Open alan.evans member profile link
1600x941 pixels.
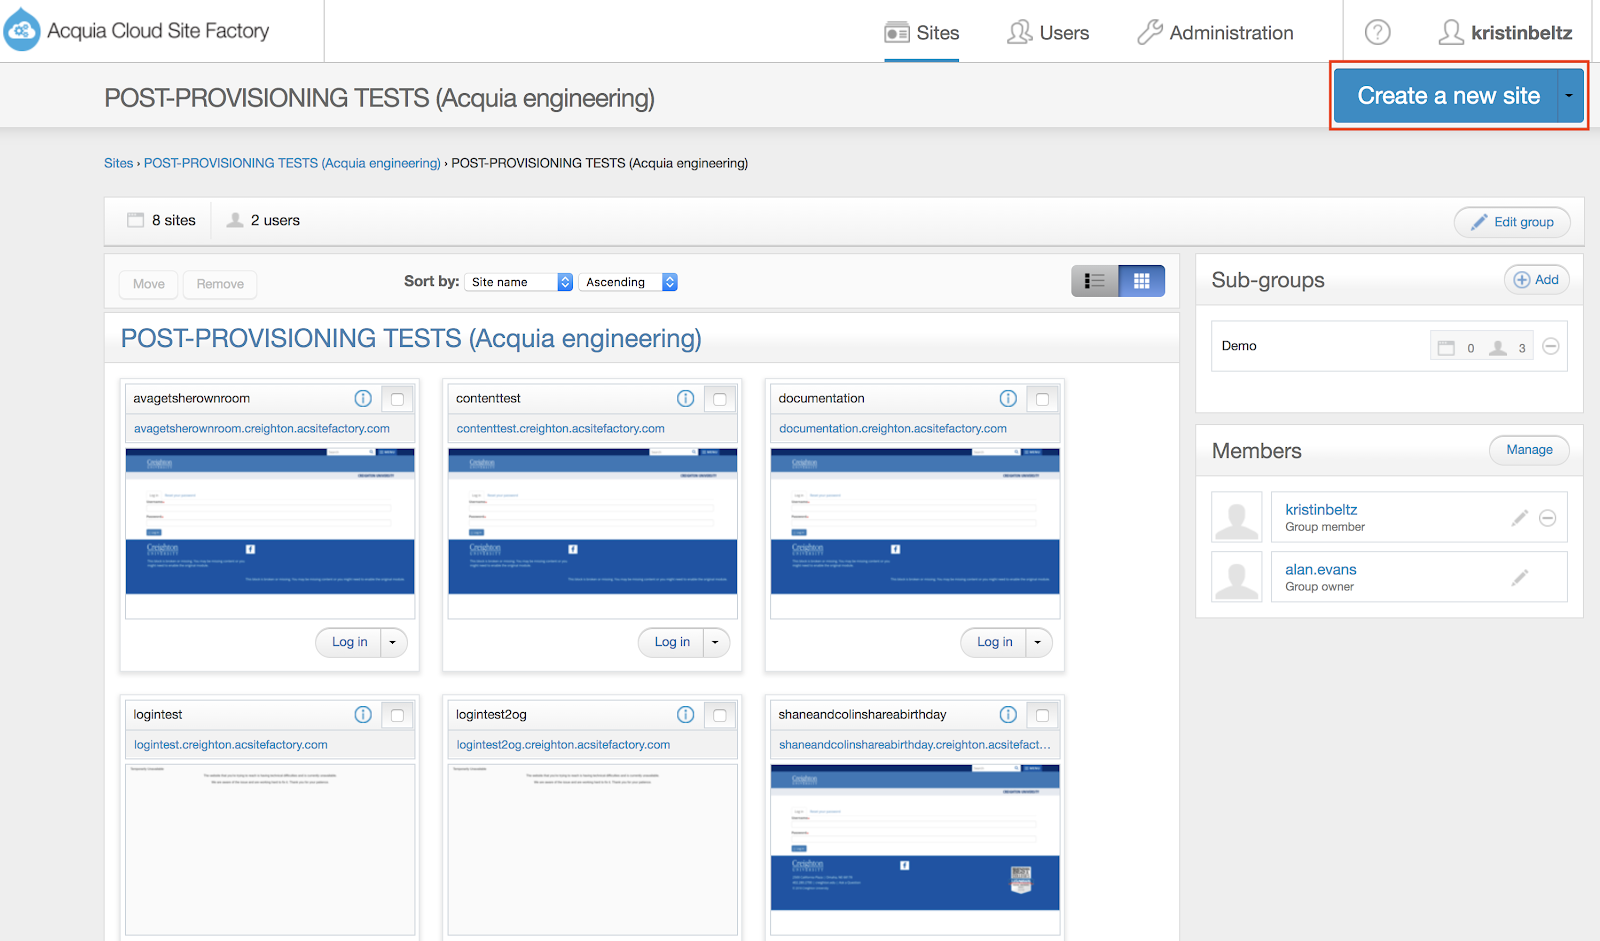click(1321, 569)
